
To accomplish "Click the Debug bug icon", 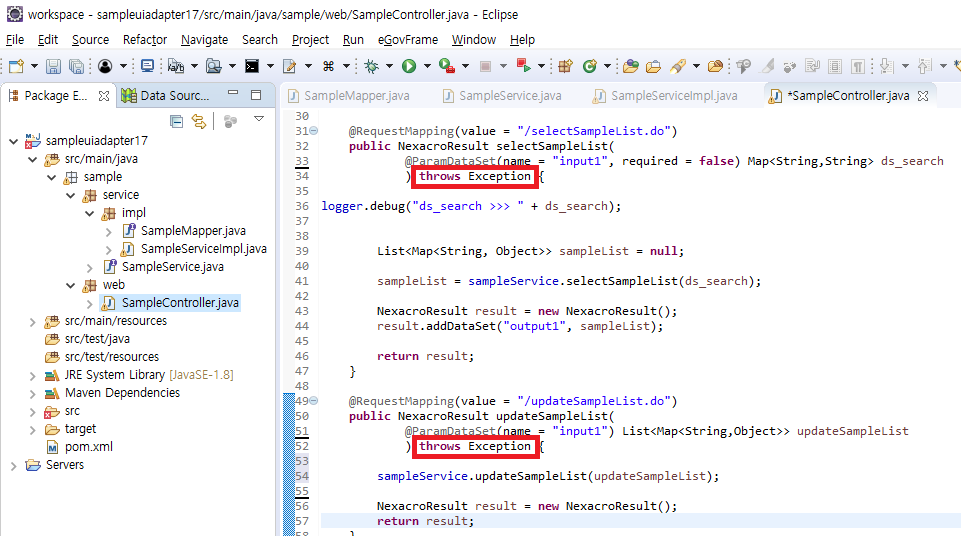I will (x=371, y=66).
